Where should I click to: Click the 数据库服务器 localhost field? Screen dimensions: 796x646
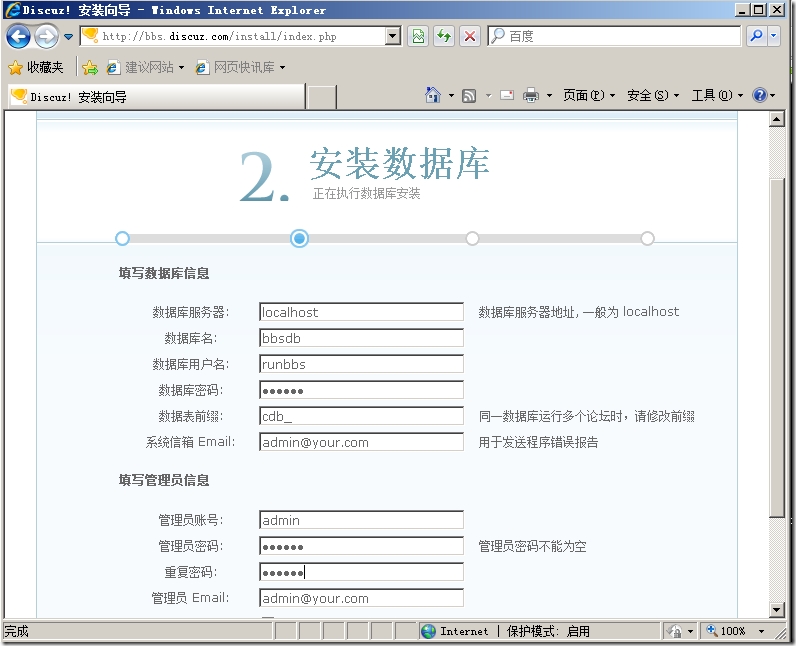(x=361, y=312)
